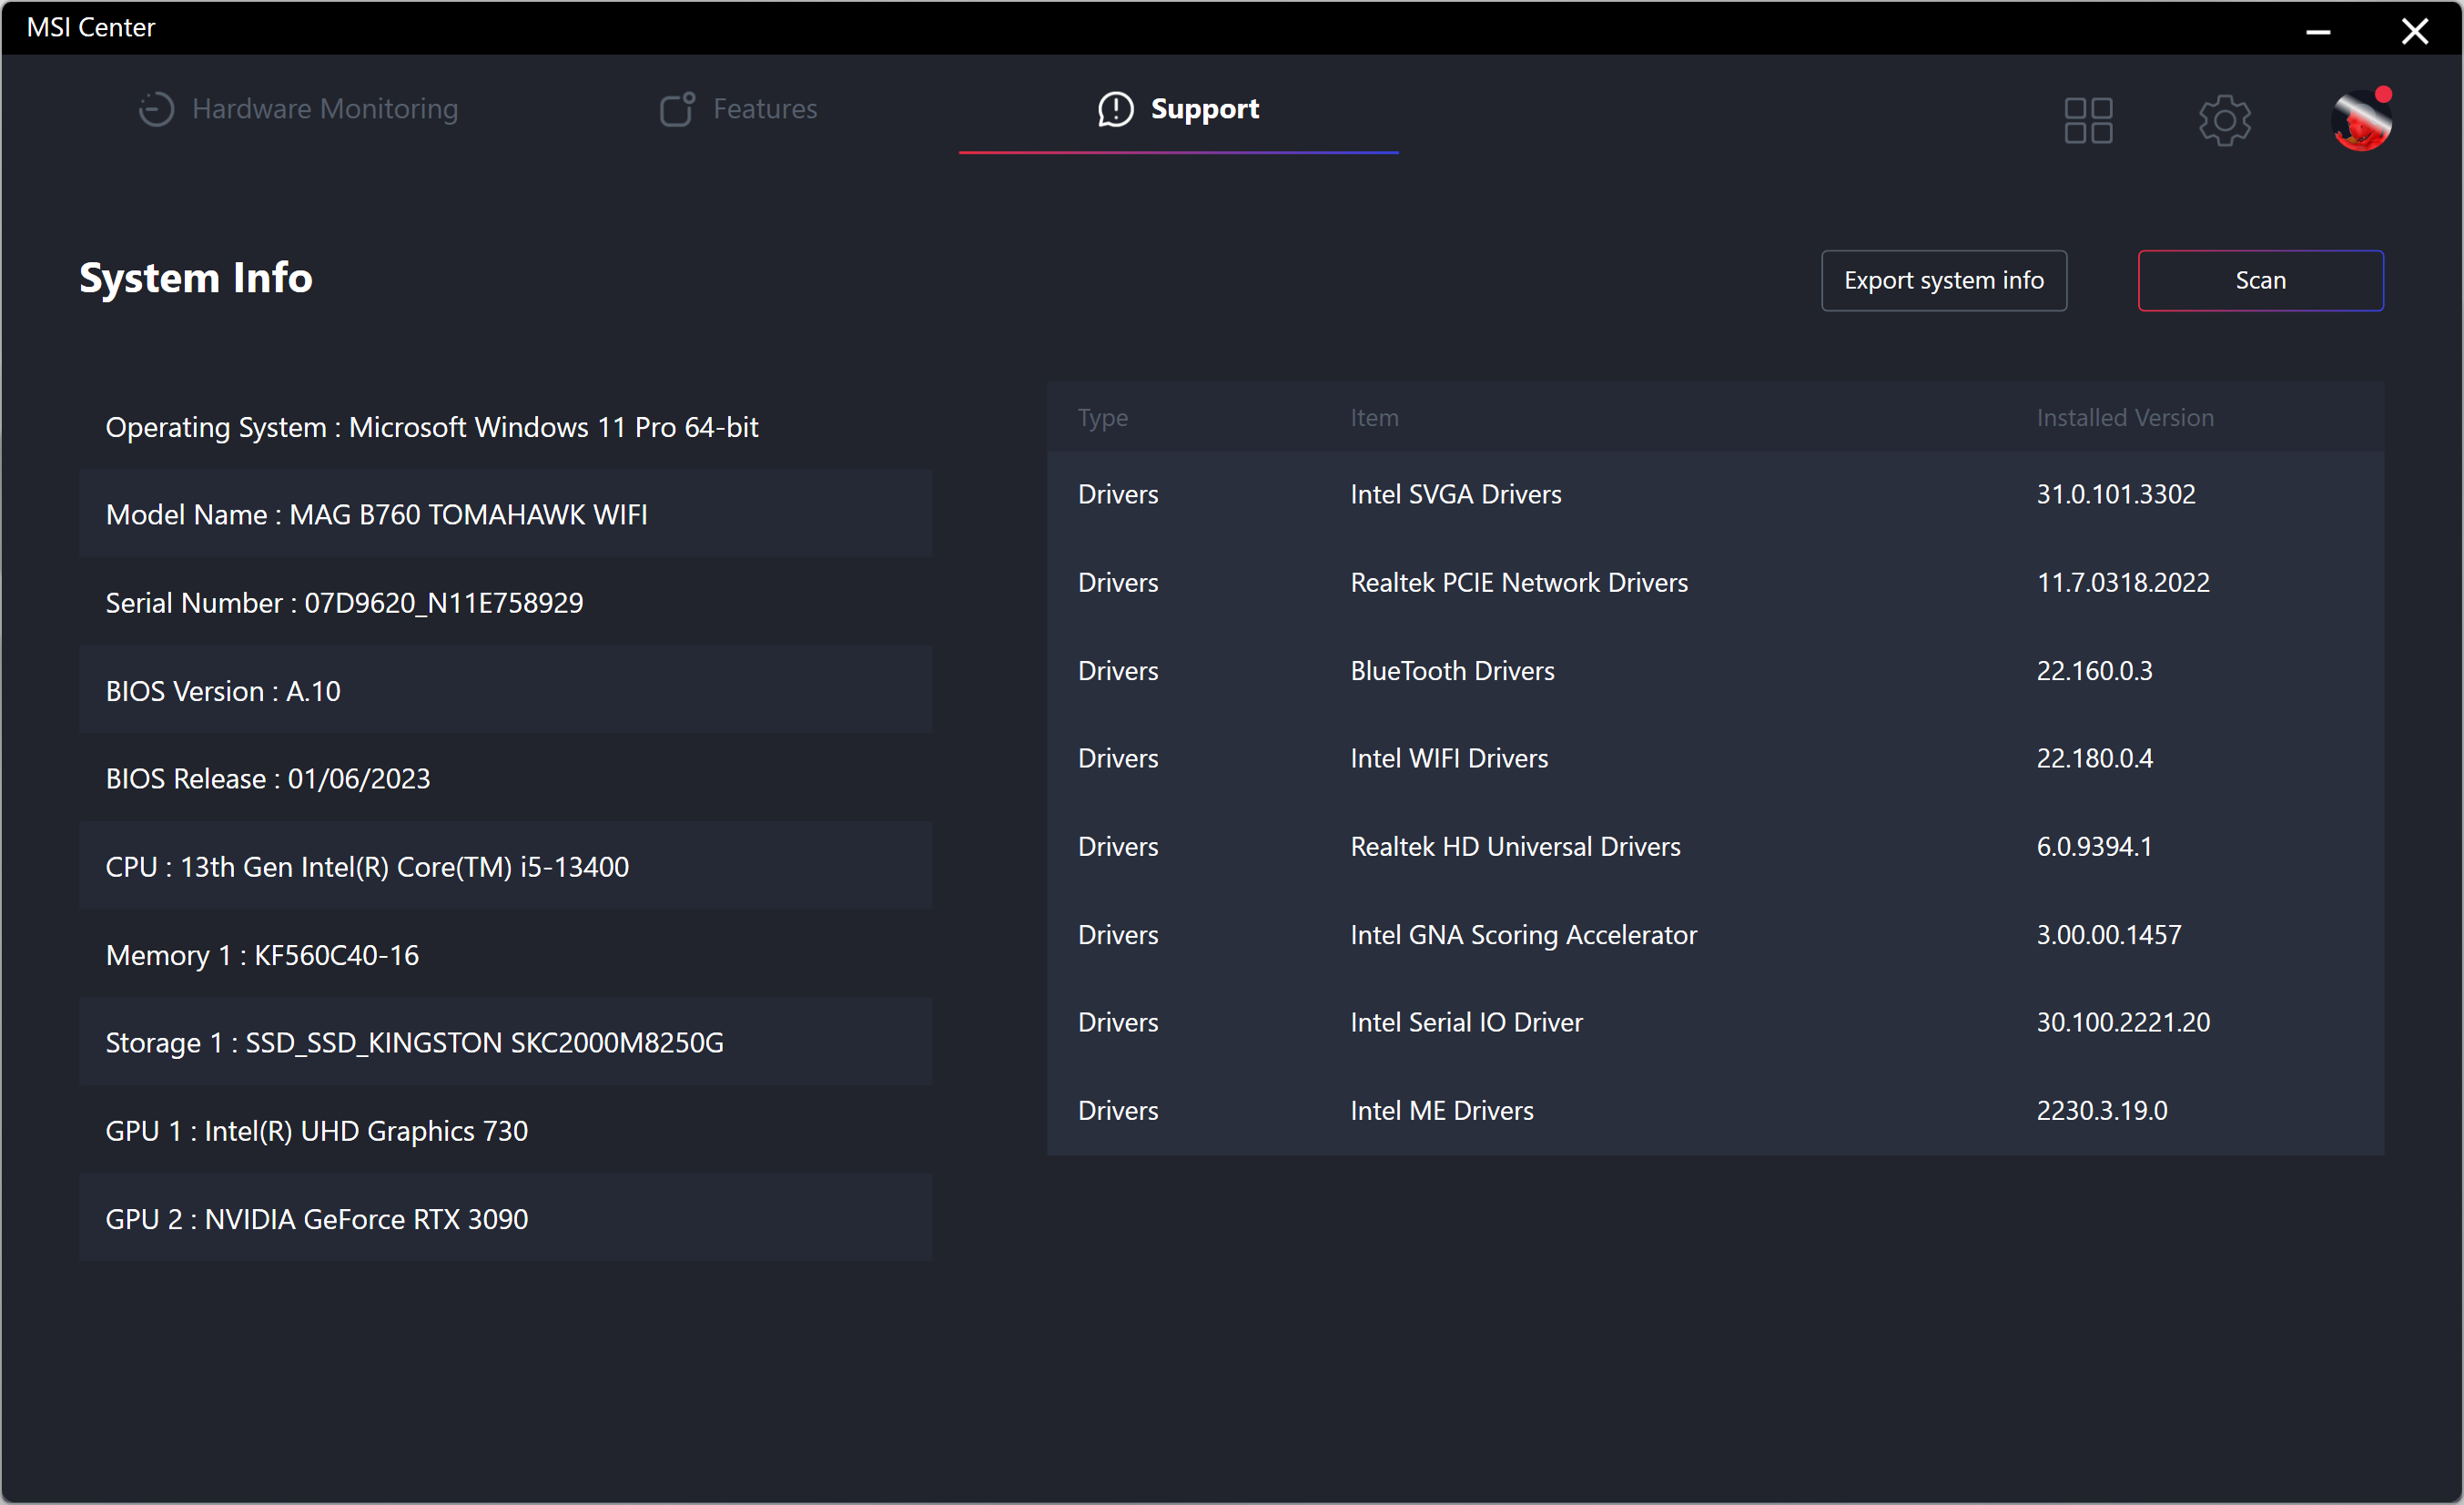This screenshot has height=1505, width=2464.
Task: Close the MSI Center window
Action: [x=2414, y=31]
